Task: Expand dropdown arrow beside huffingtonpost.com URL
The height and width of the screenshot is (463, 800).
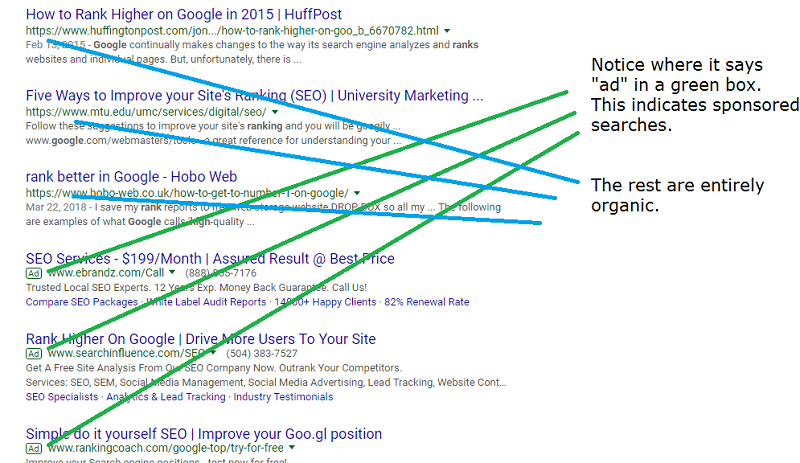Action: (x=447, y=31)
